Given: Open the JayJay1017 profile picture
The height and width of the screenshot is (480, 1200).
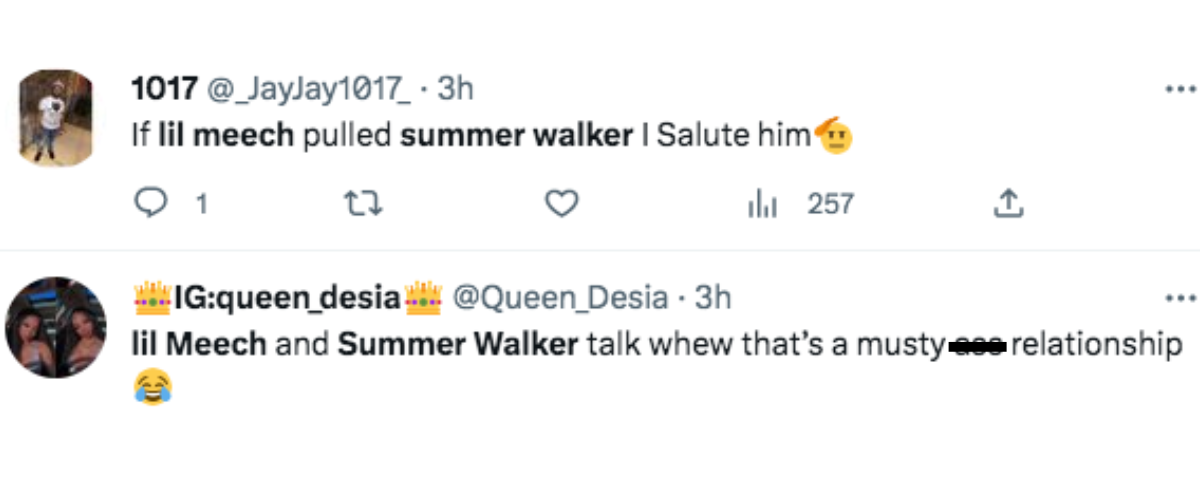Looking at the screenshot, I should tap(56, 116).
